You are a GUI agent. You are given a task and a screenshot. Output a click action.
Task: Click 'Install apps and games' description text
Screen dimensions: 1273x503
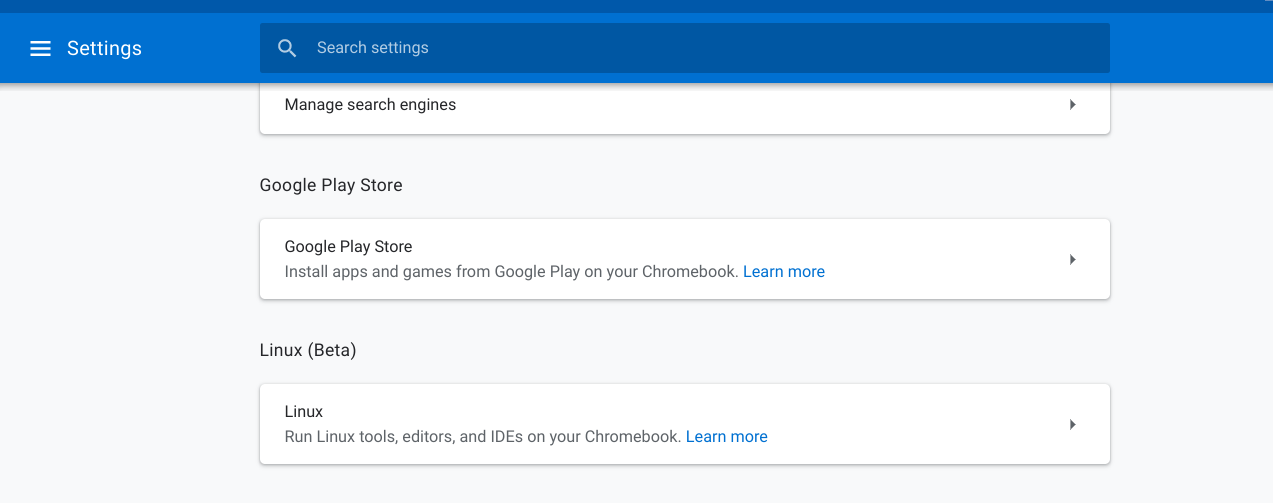[x=511, y=272]
